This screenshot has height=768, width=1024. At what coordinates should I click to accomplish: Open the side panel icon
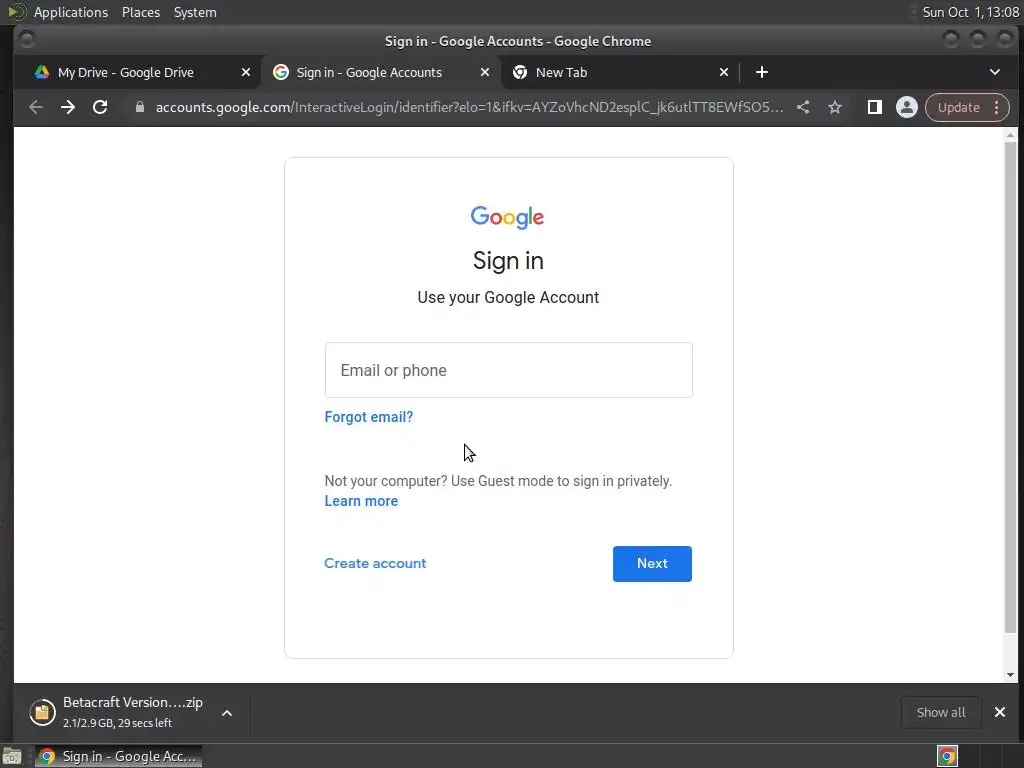click(874, 107)
